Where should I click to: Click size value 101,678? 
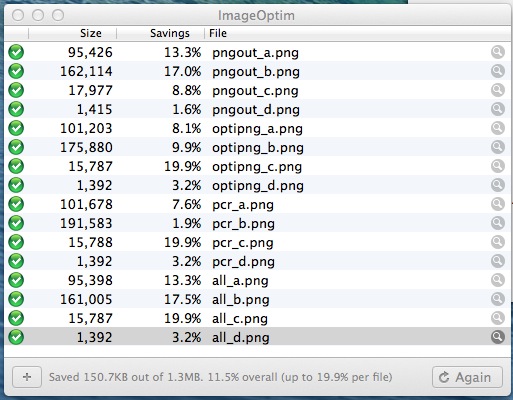pyautogui.click(x=86, y=204)
